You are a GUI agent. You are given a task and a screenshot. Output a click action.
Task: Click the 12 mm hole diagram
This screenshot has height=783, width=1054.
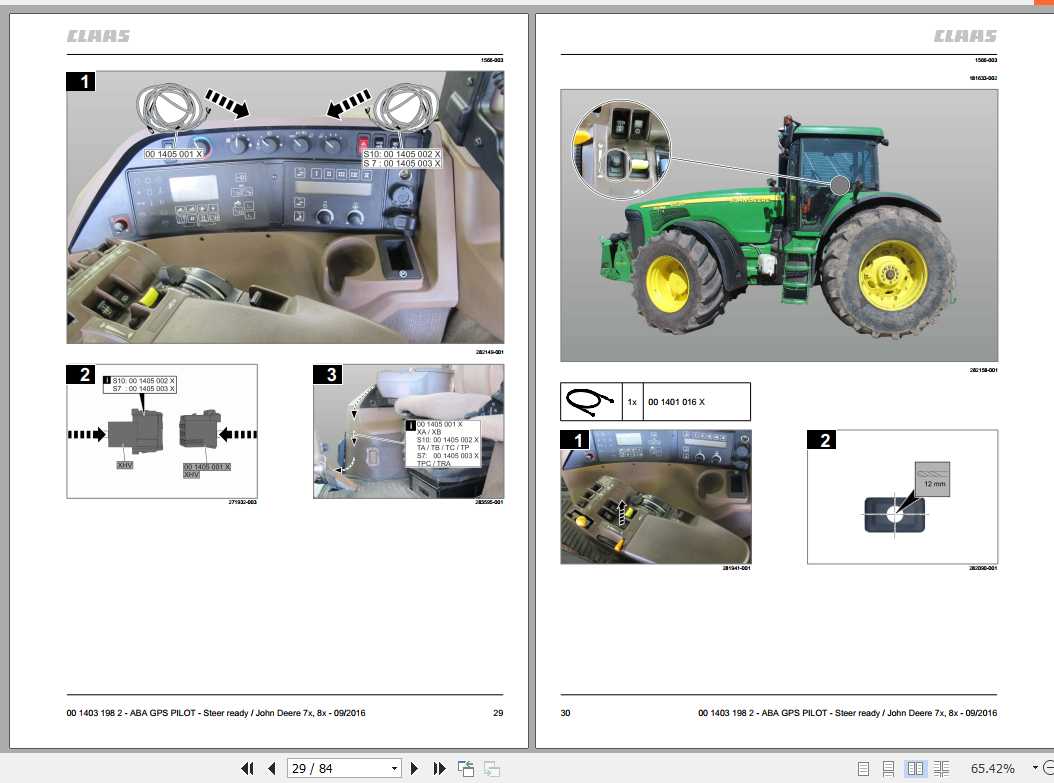(x=903, y=497)
